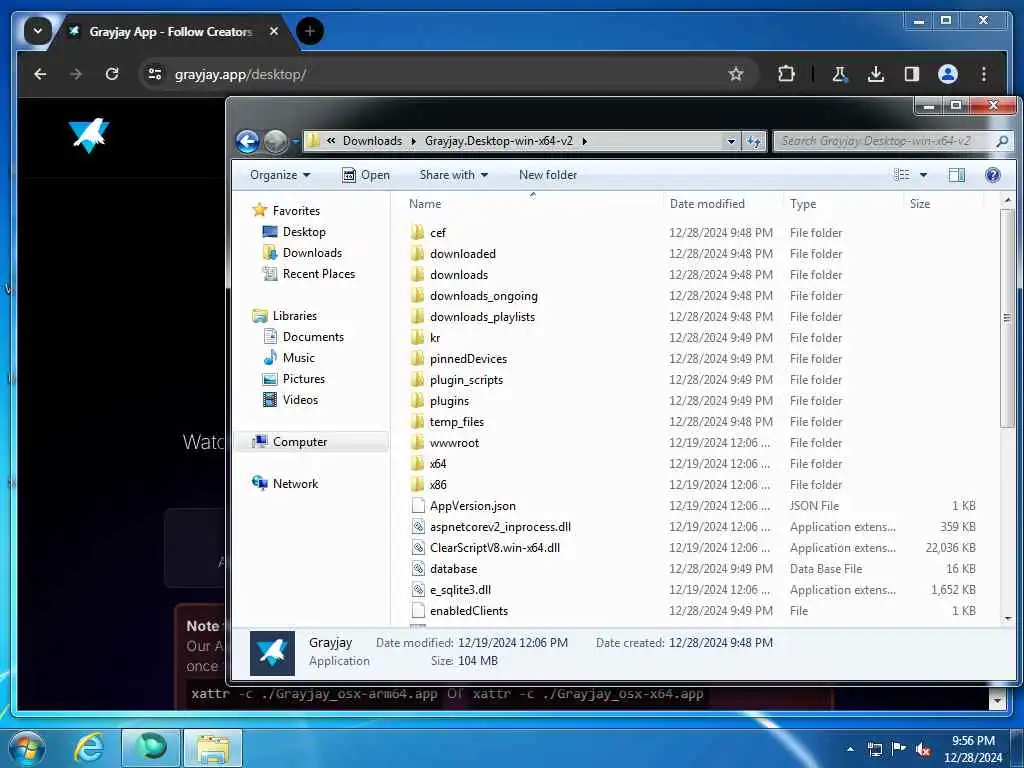
Task: Click the change view icon in Explorer
Action: (902, 174)
